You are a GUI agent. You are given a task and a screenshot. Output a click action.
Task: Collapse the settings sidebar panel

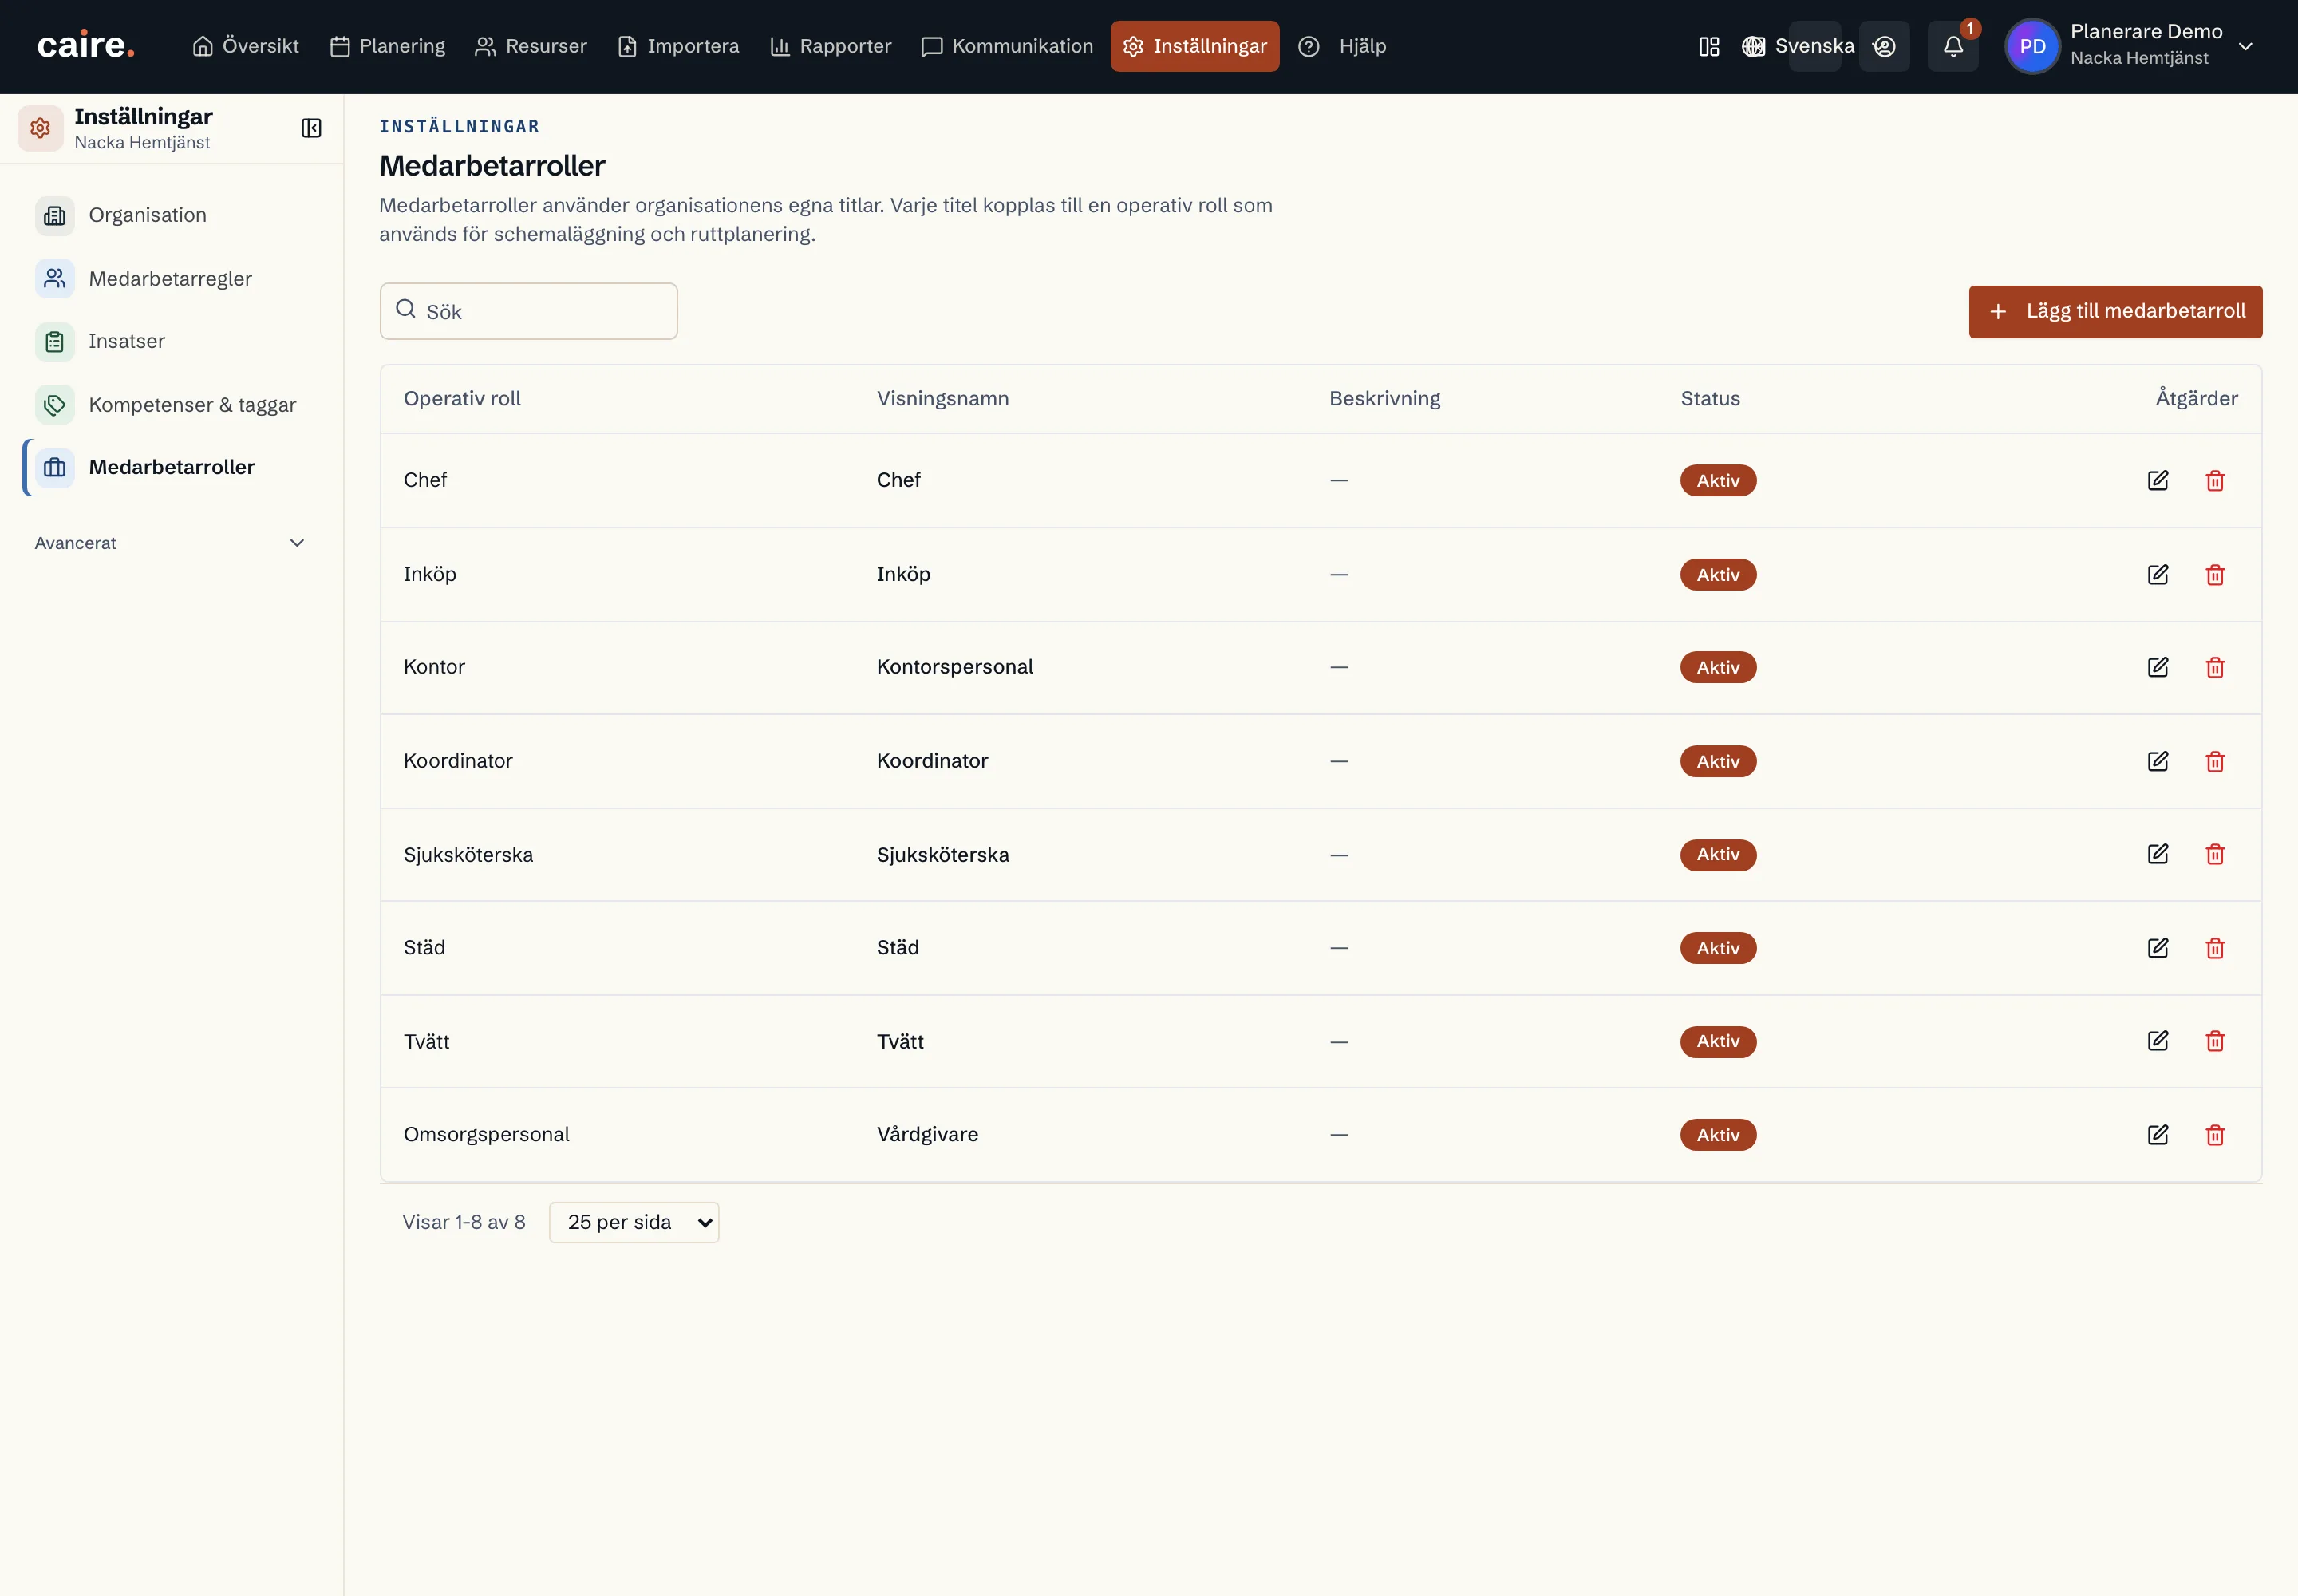click(311, 128)
